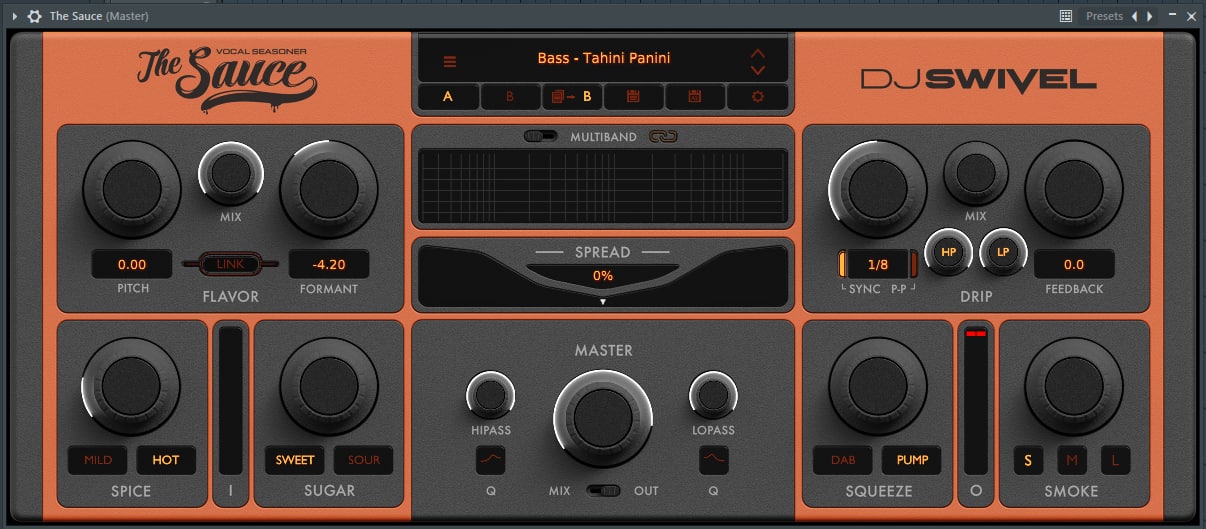
Task: Flip the master Mix/Out switch
Action: (x=604, y=491)
